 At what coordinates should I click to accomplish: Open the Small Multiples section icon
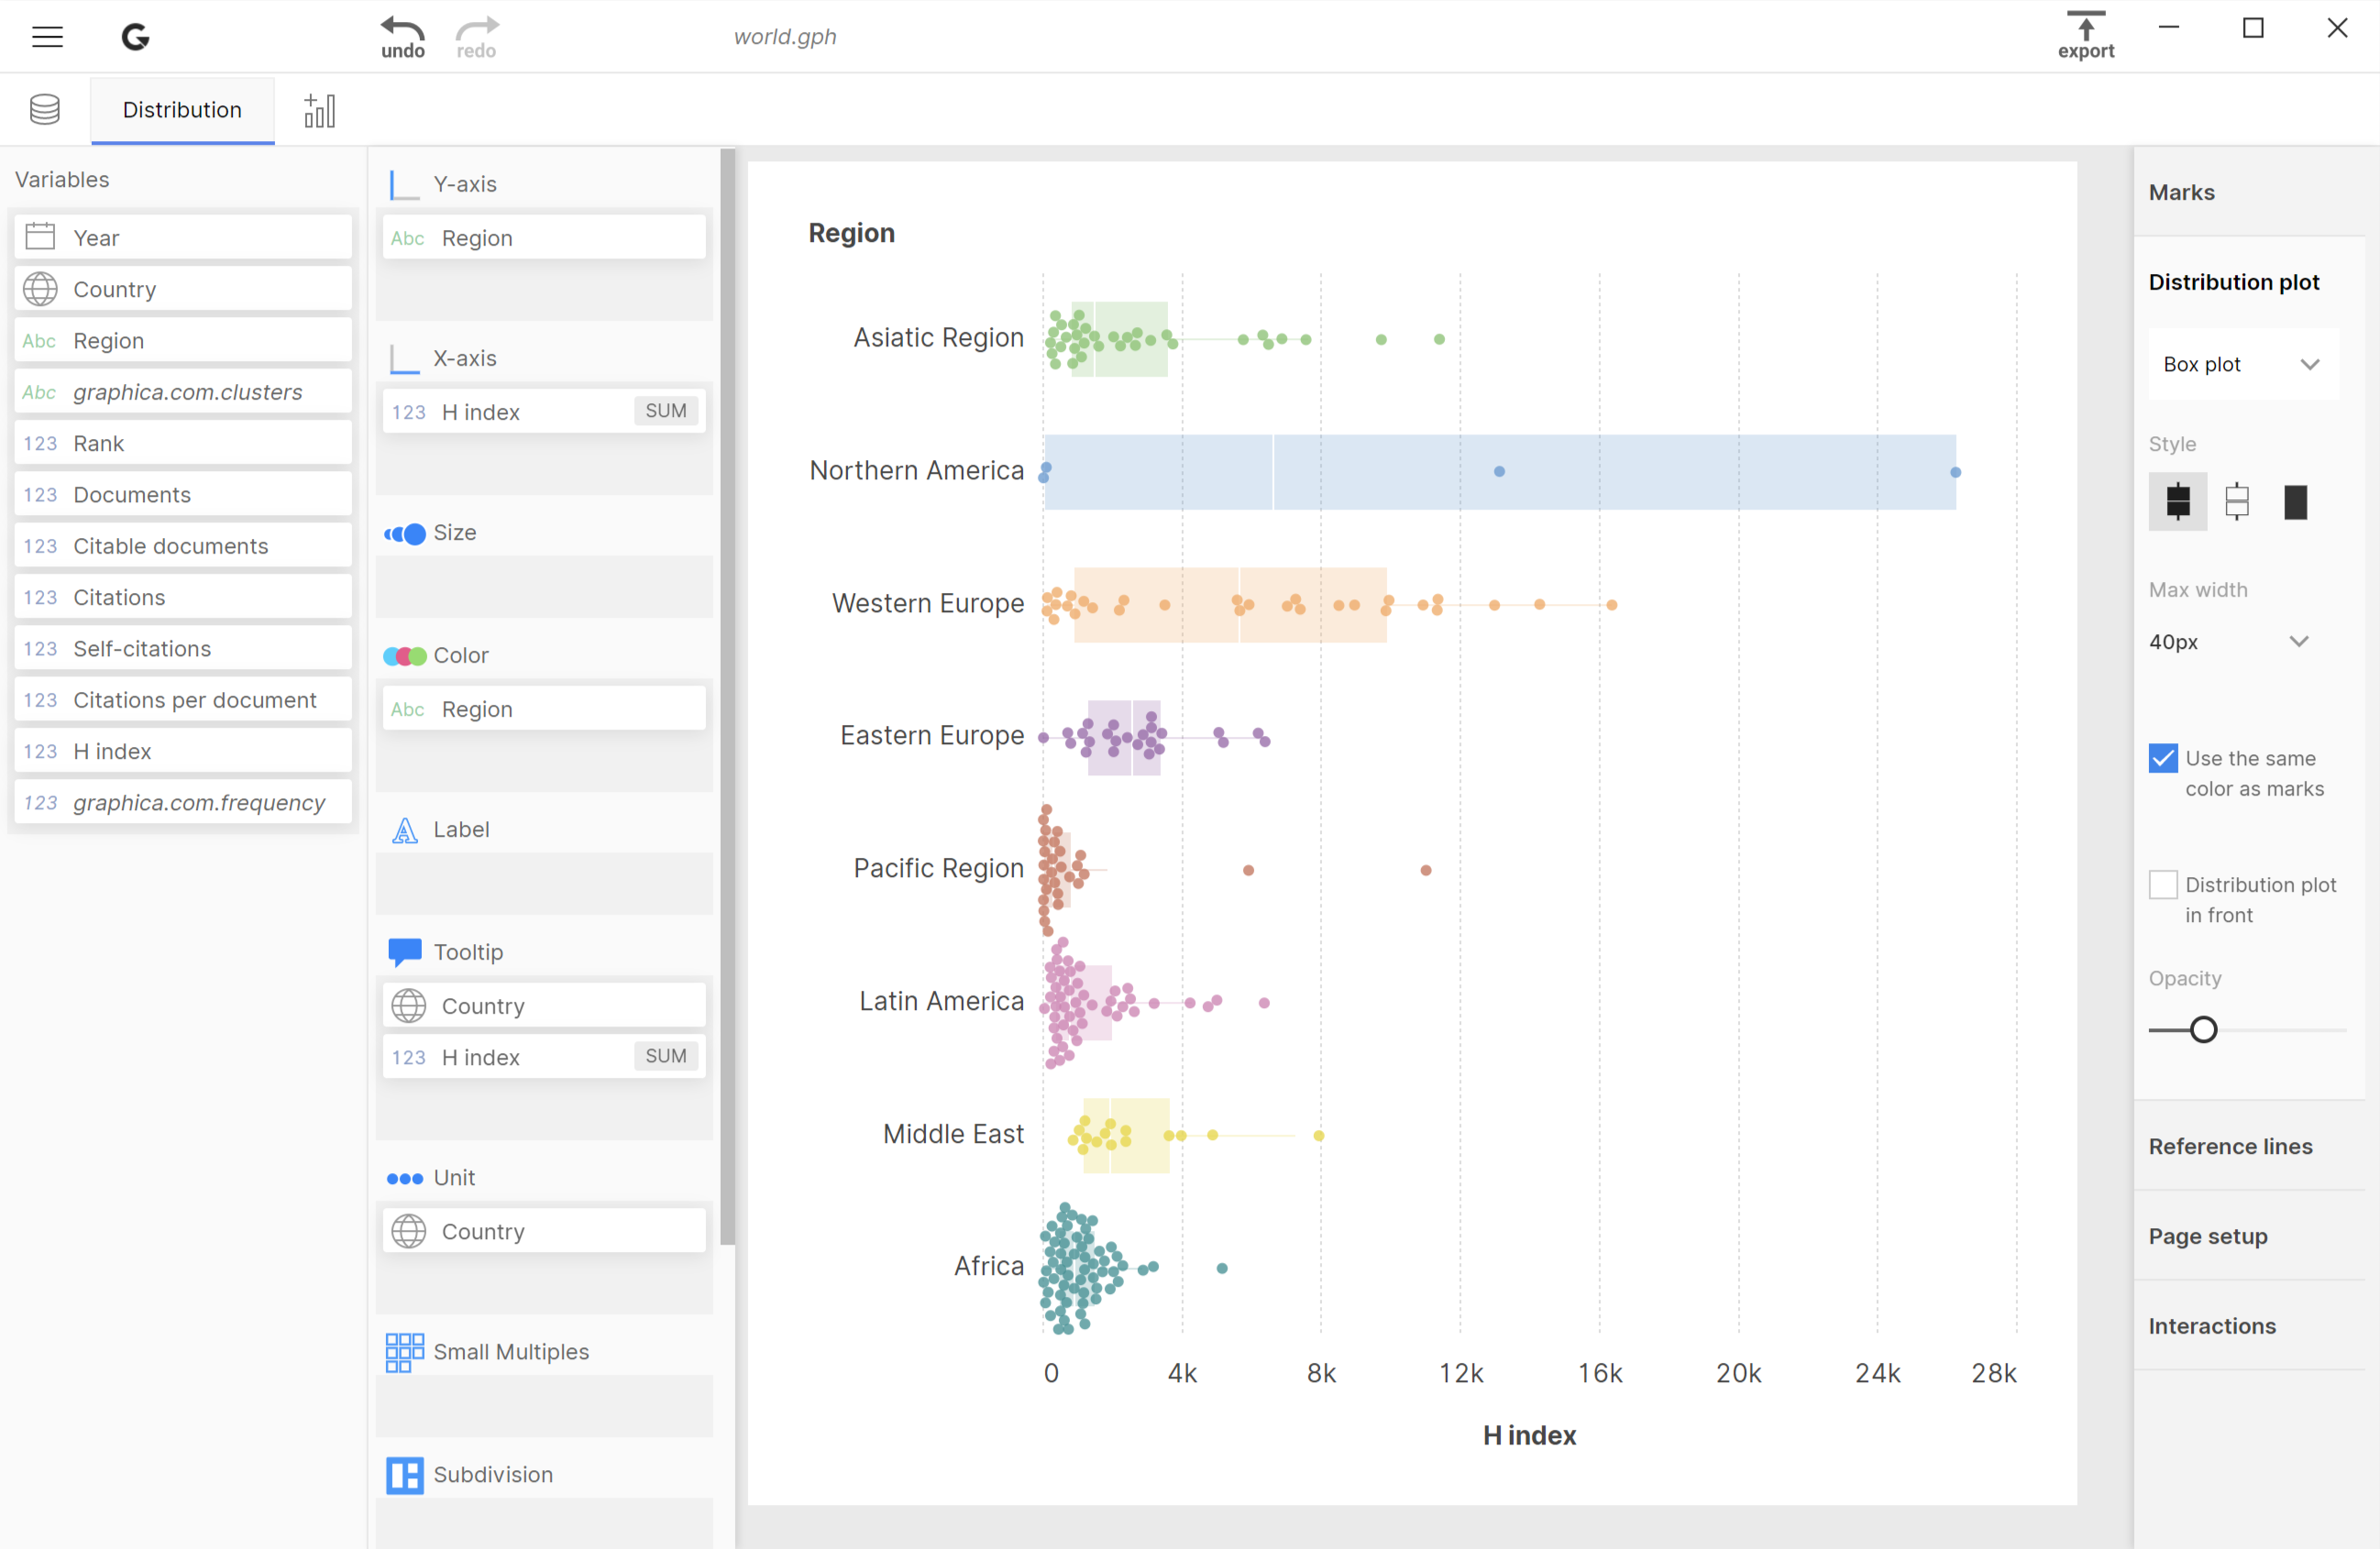click(404, 1351)
